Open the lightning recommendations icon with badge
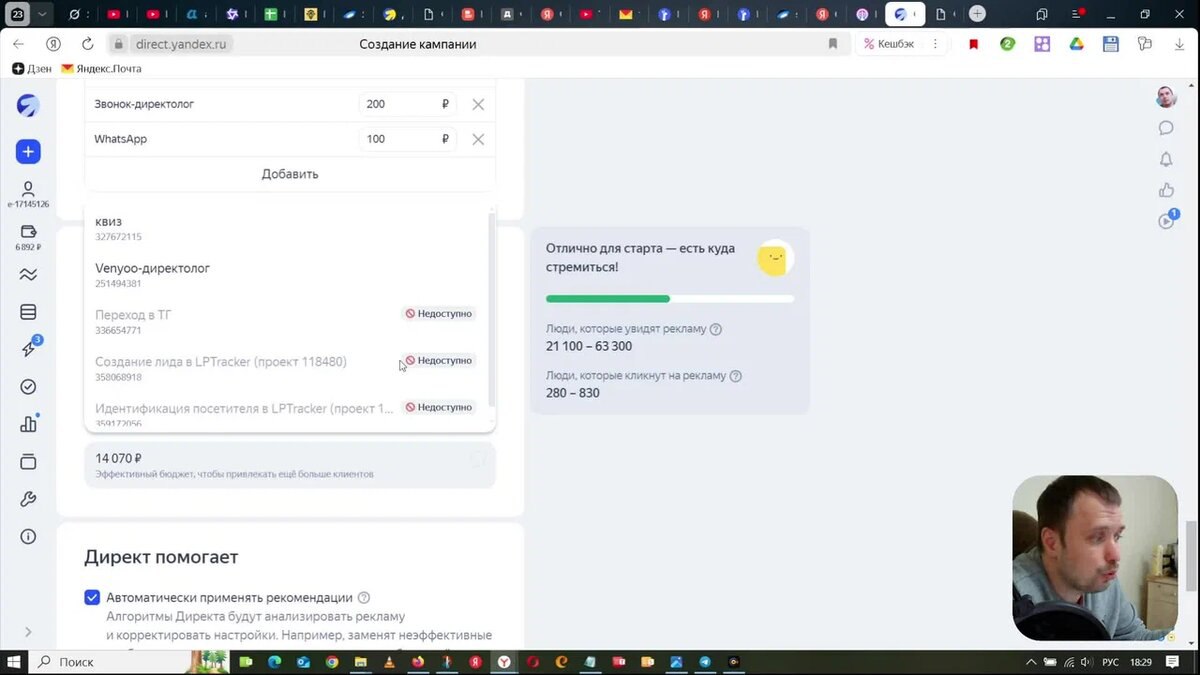The height and width of the screenshot is (675, 1200). click(x=28, y=349)
